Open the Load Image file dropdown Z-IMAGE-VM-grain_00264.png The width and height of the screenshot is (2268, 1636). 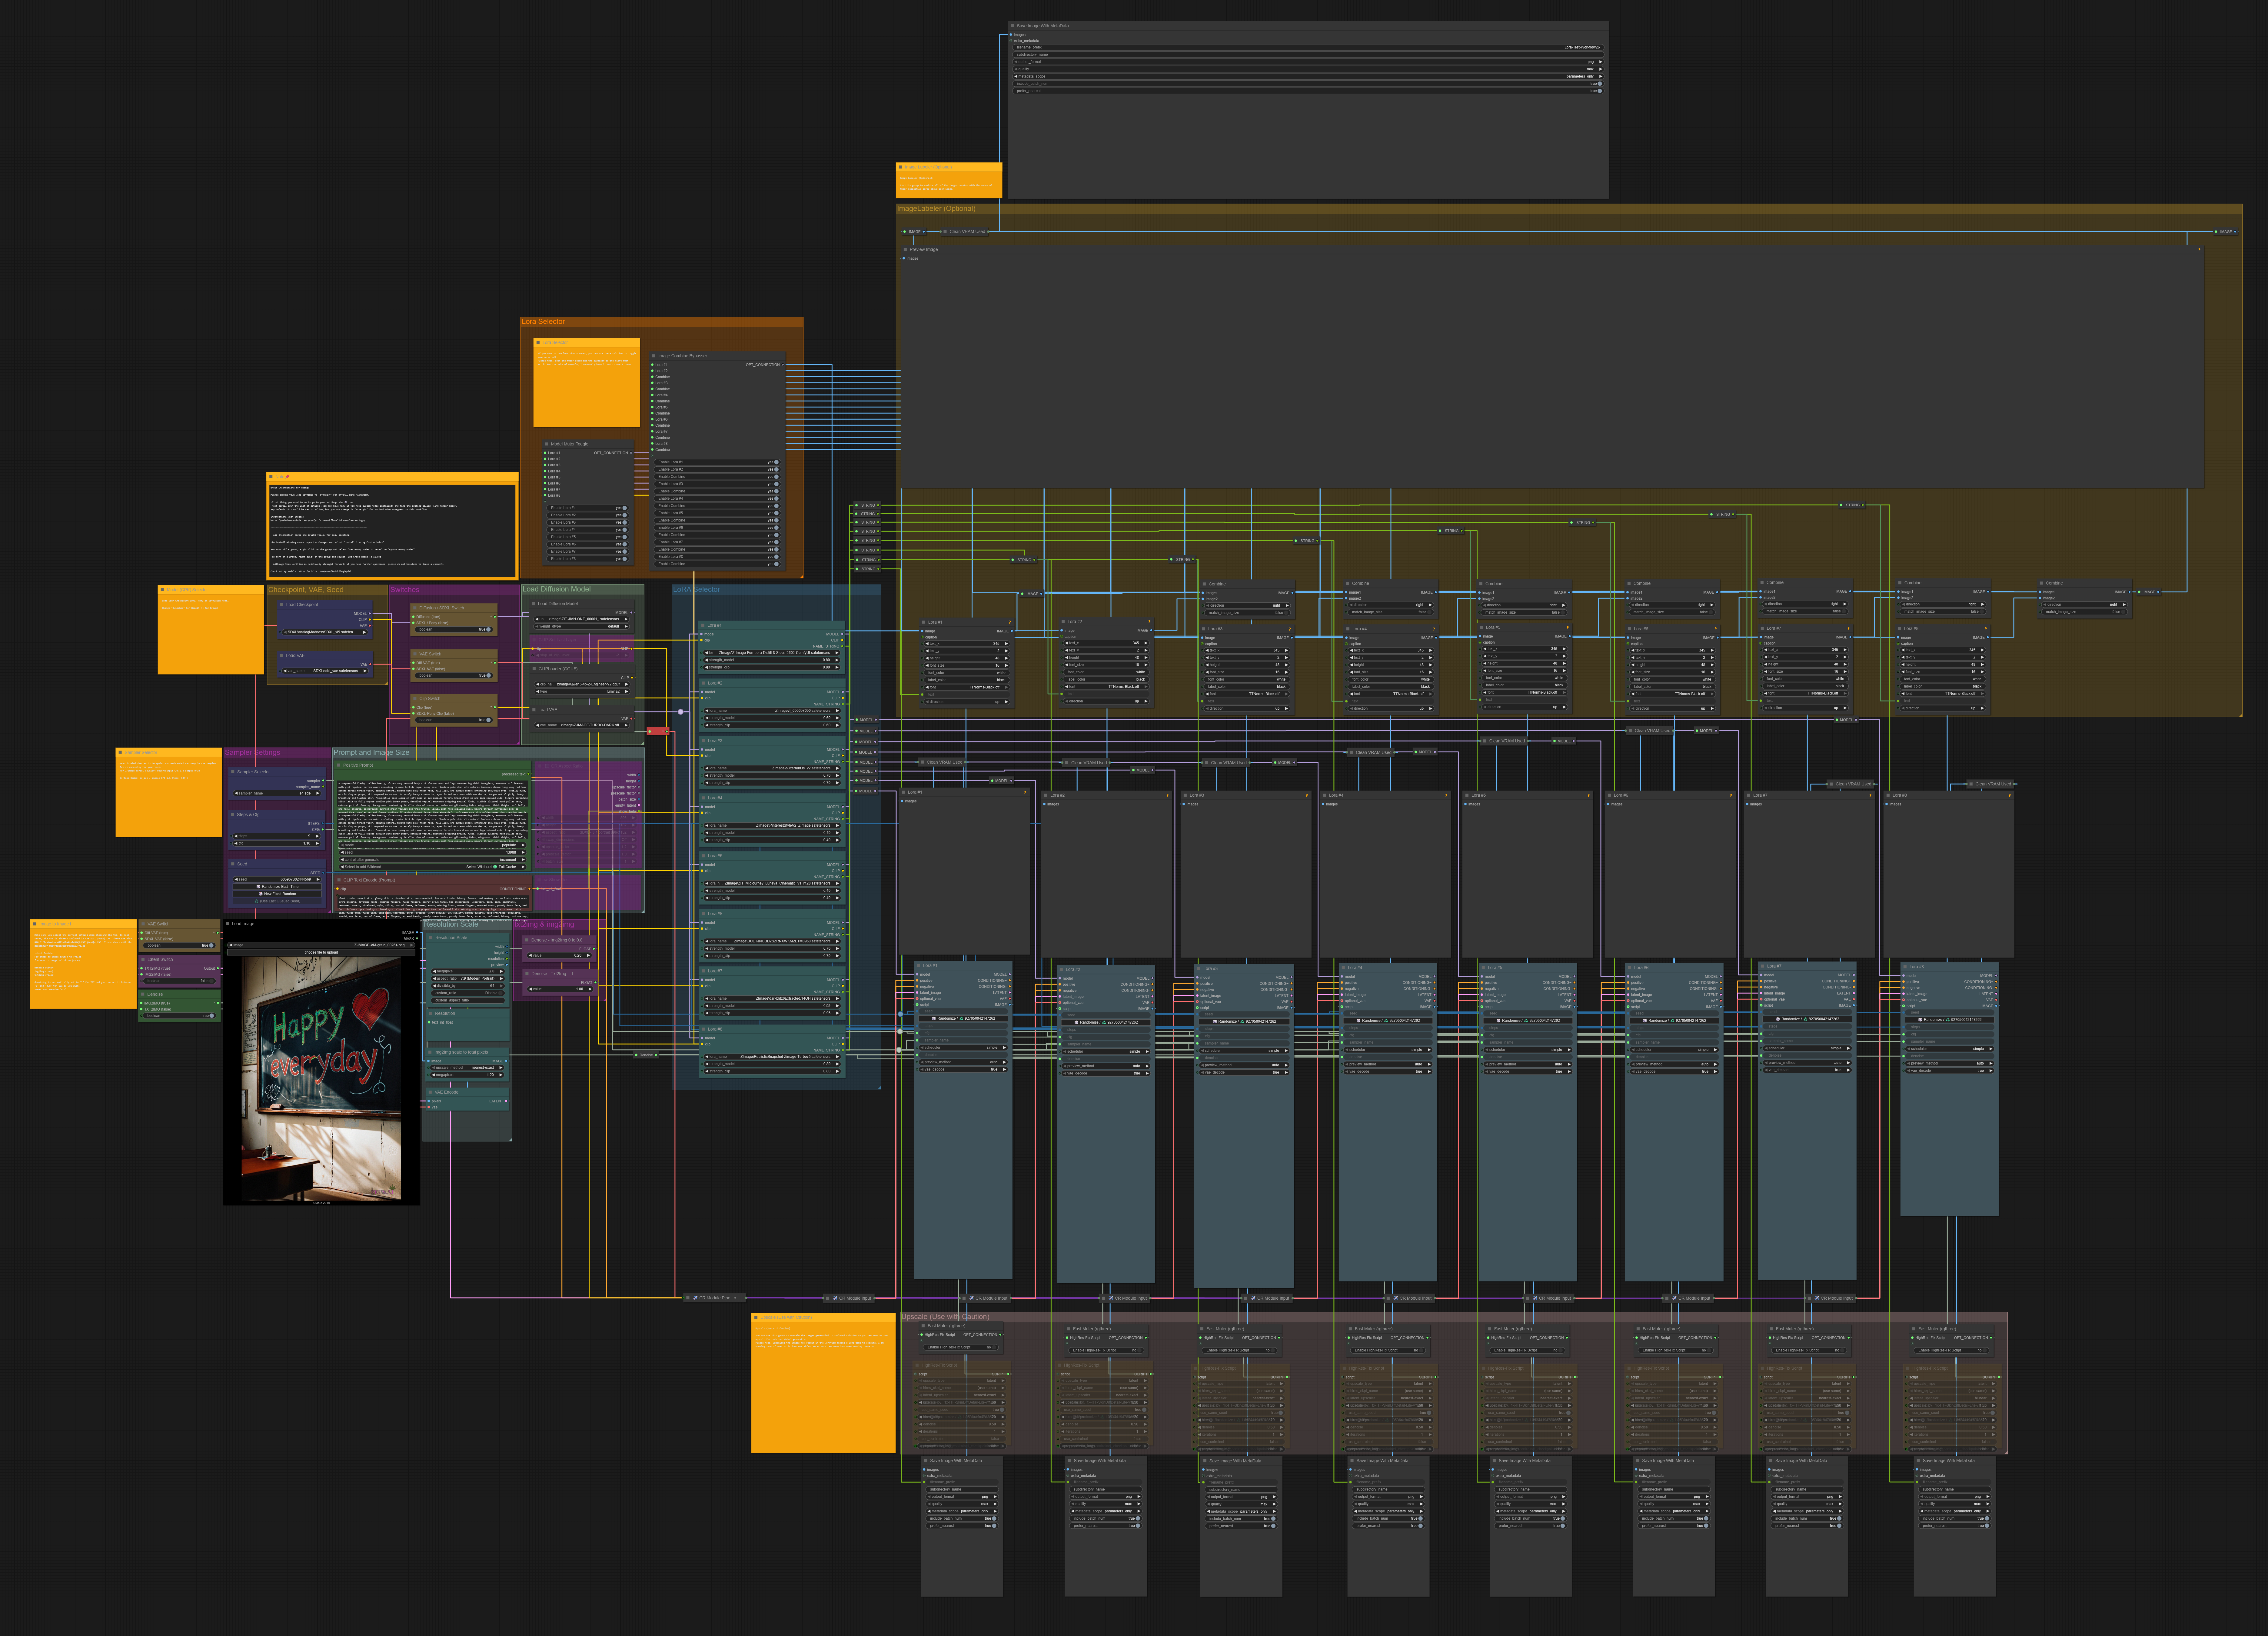coord(321,945)
